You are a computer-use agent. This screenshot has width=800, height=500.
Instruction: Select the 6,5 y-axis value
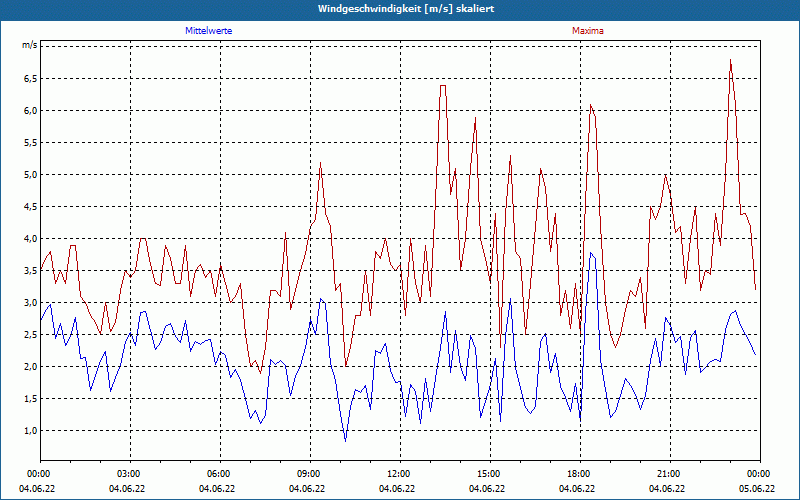30,79
